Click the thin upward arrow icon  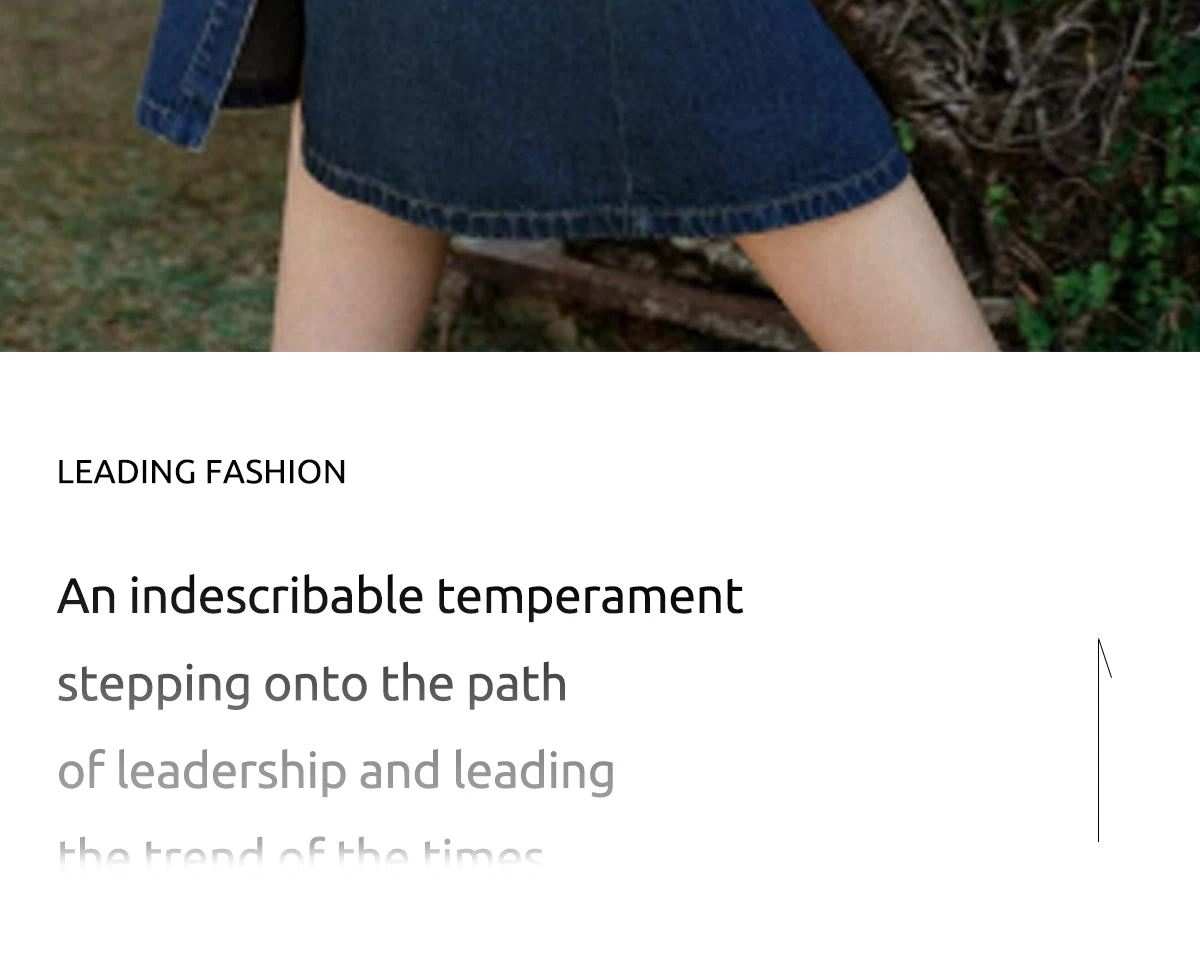coord(1104,740)
